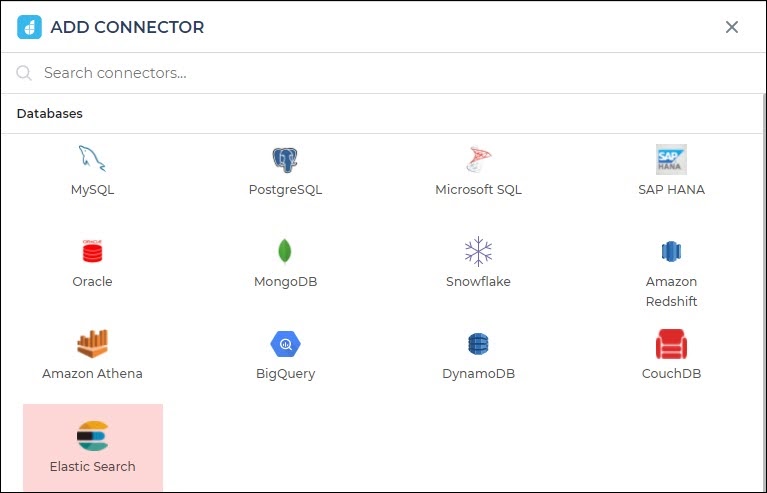Choose the DynamoDB blue database icon
The width and height of the screenshot is (767, 493).
[x=478, y=343]
